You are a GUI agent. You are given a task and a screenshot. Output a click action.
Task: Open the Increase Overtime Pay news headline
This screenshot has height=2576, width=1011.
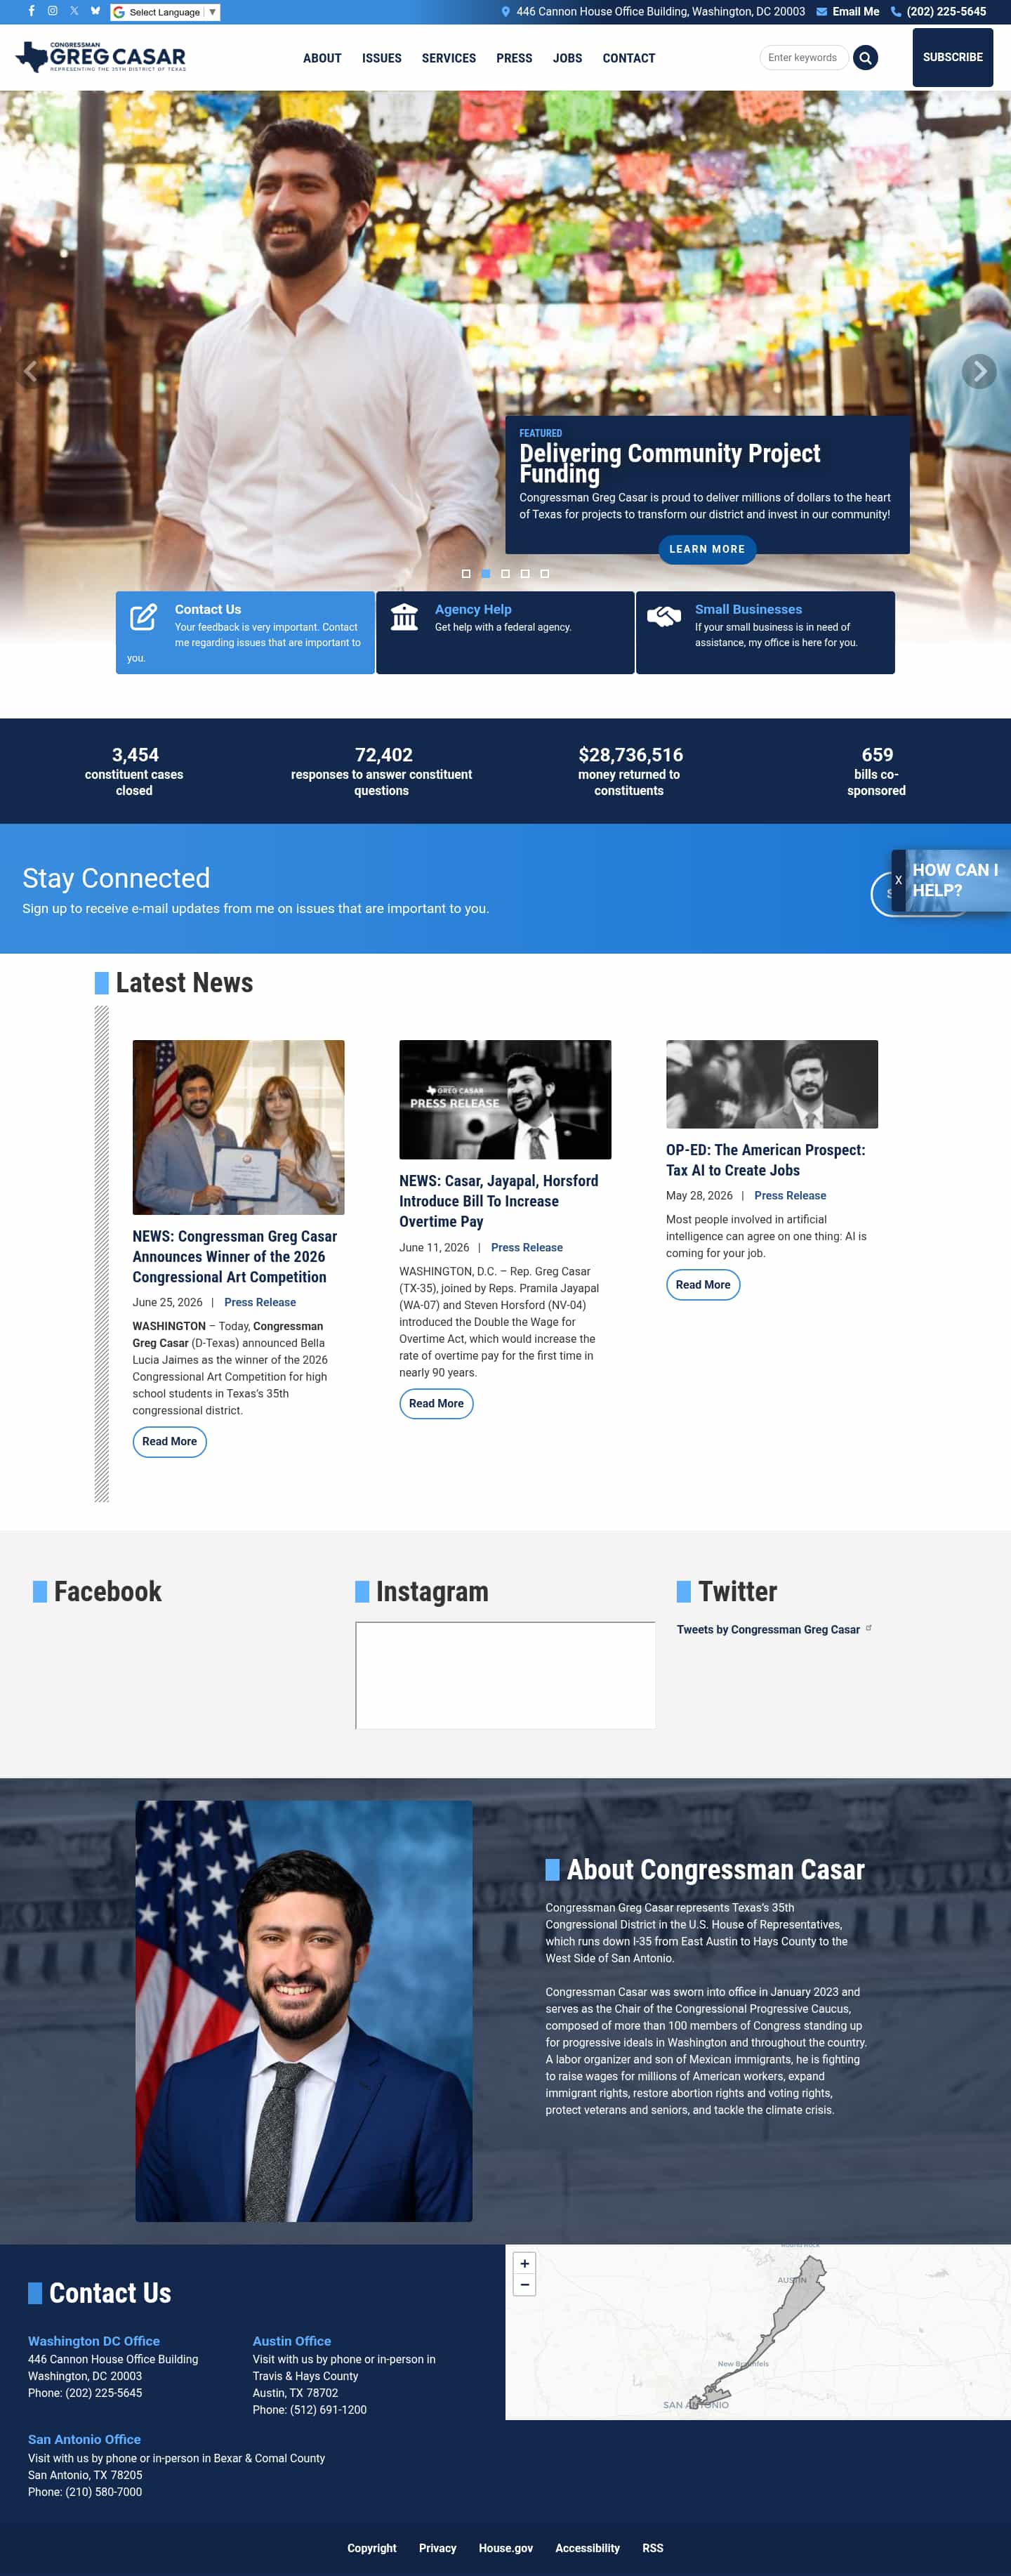coord(499,1201)
